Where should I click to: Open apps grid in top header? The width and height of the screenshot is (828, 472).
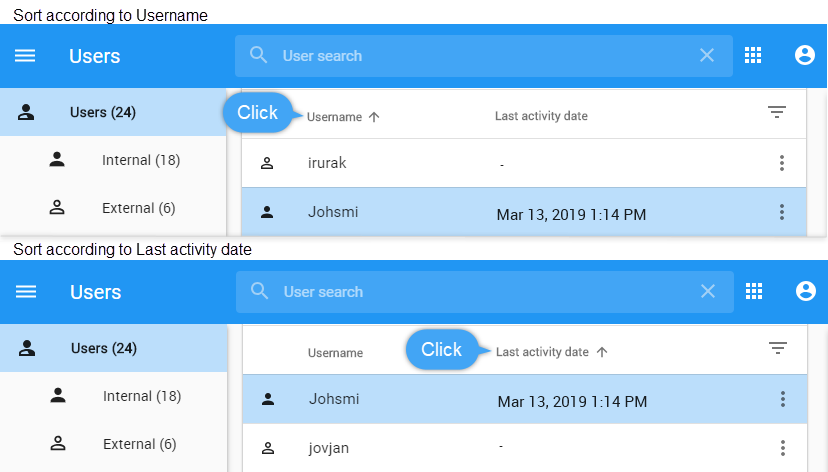[x=753, y=56]
